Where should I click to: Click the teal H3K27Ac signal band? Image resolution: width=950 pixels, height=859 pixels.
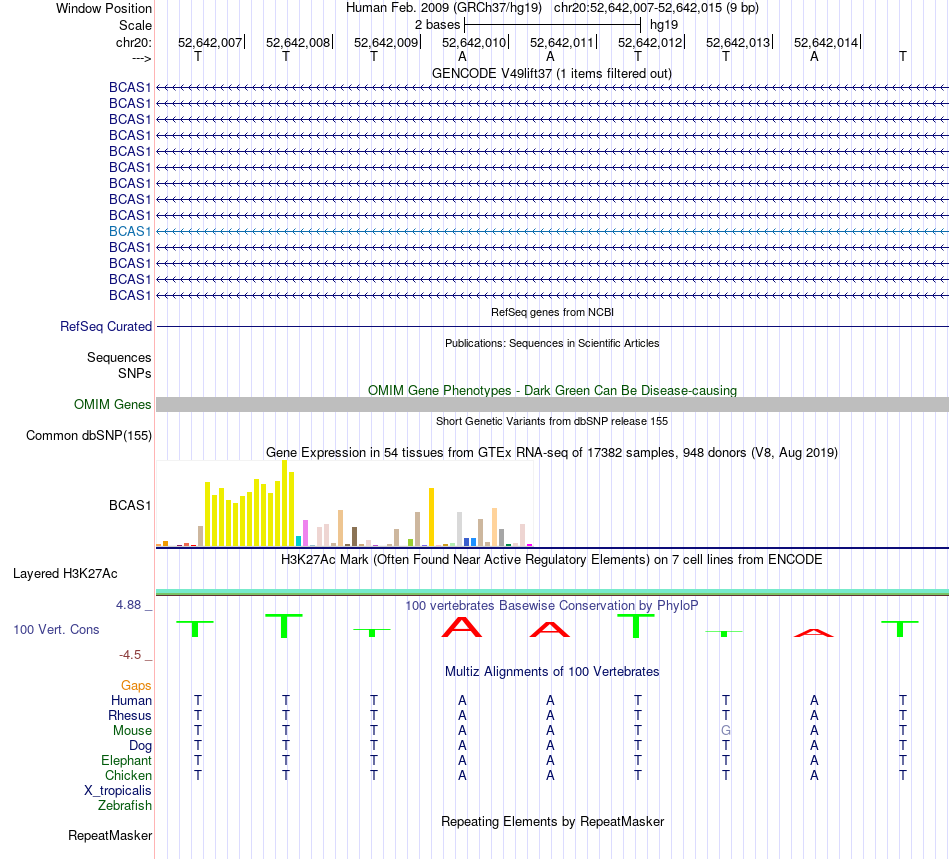(552, 592)
